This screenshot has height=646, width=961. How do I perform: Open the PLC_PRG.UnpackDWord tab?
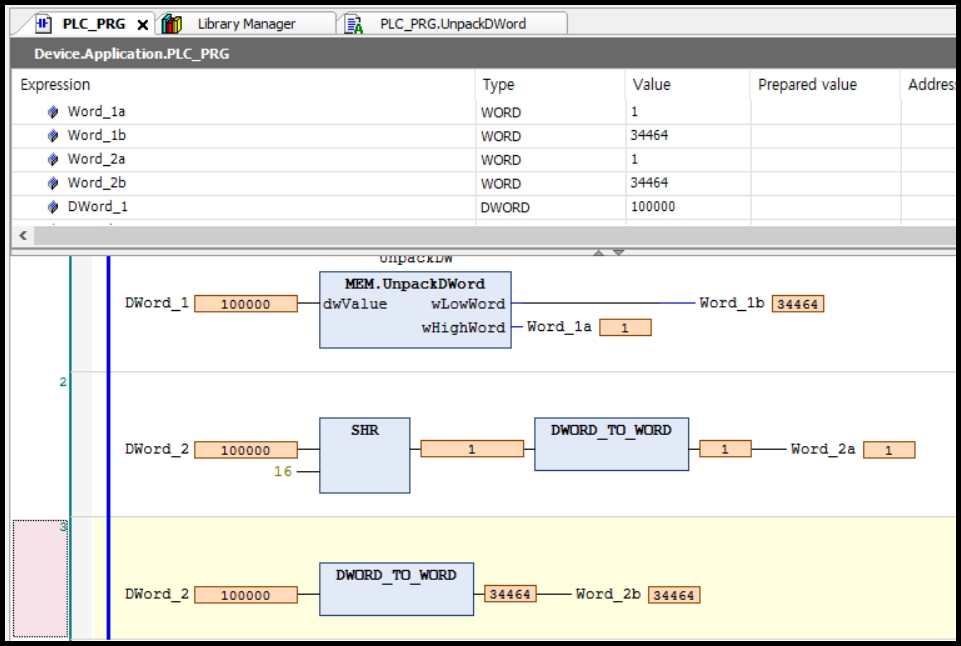[452, 24]
